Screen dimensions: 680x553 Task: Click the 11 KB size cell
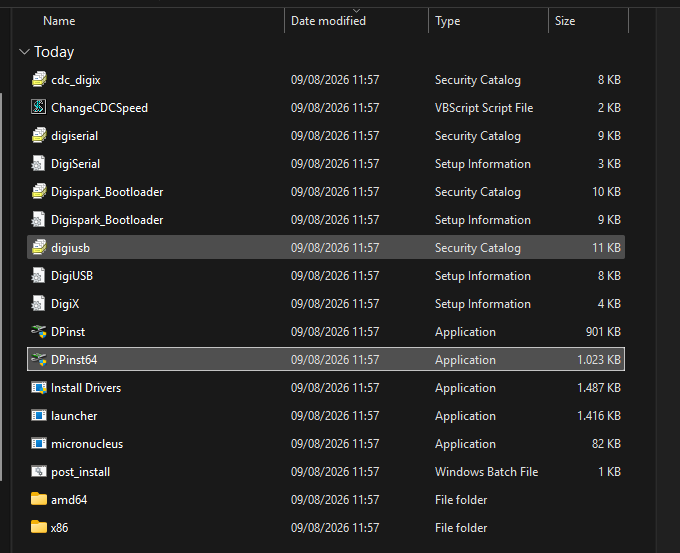point(607,248)
